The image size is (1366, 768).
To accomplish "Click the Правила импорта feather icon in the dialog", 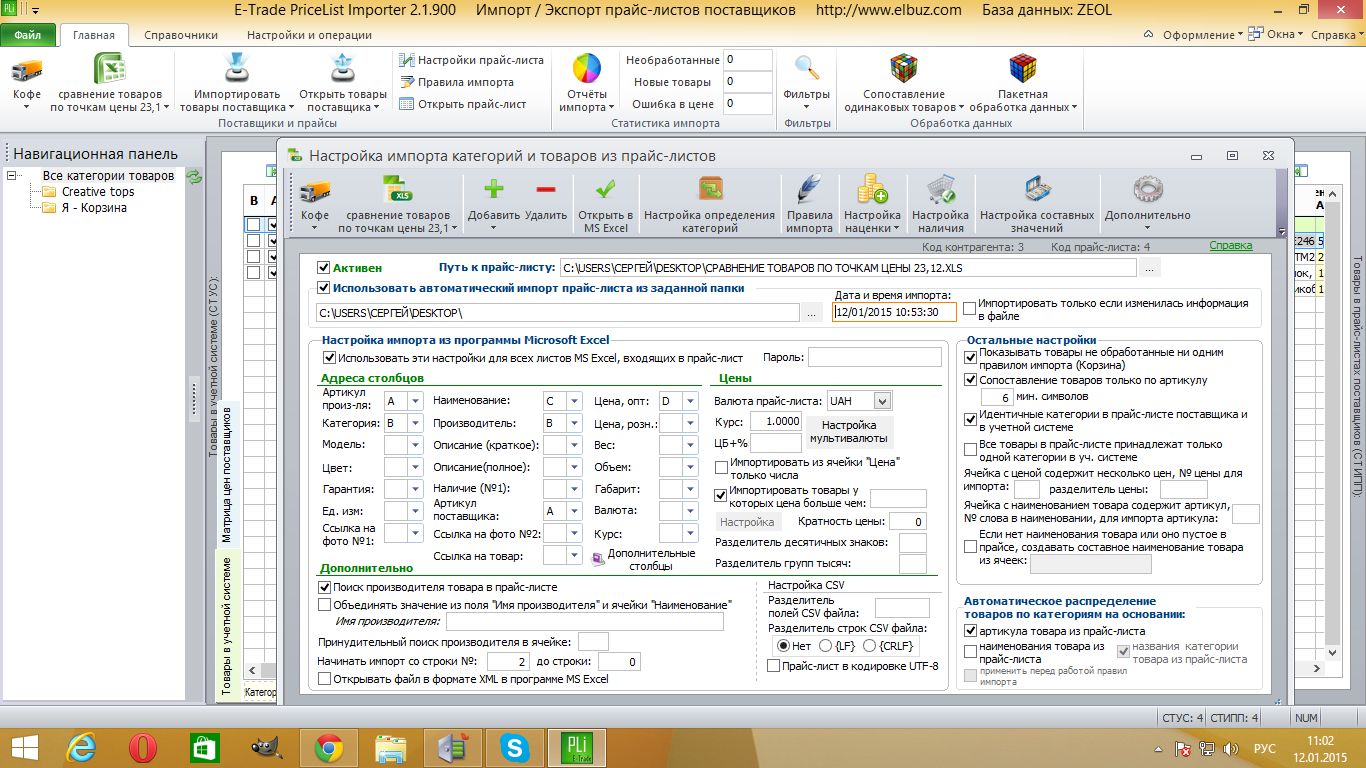I will pyautogui.click(x=809, y=189).
